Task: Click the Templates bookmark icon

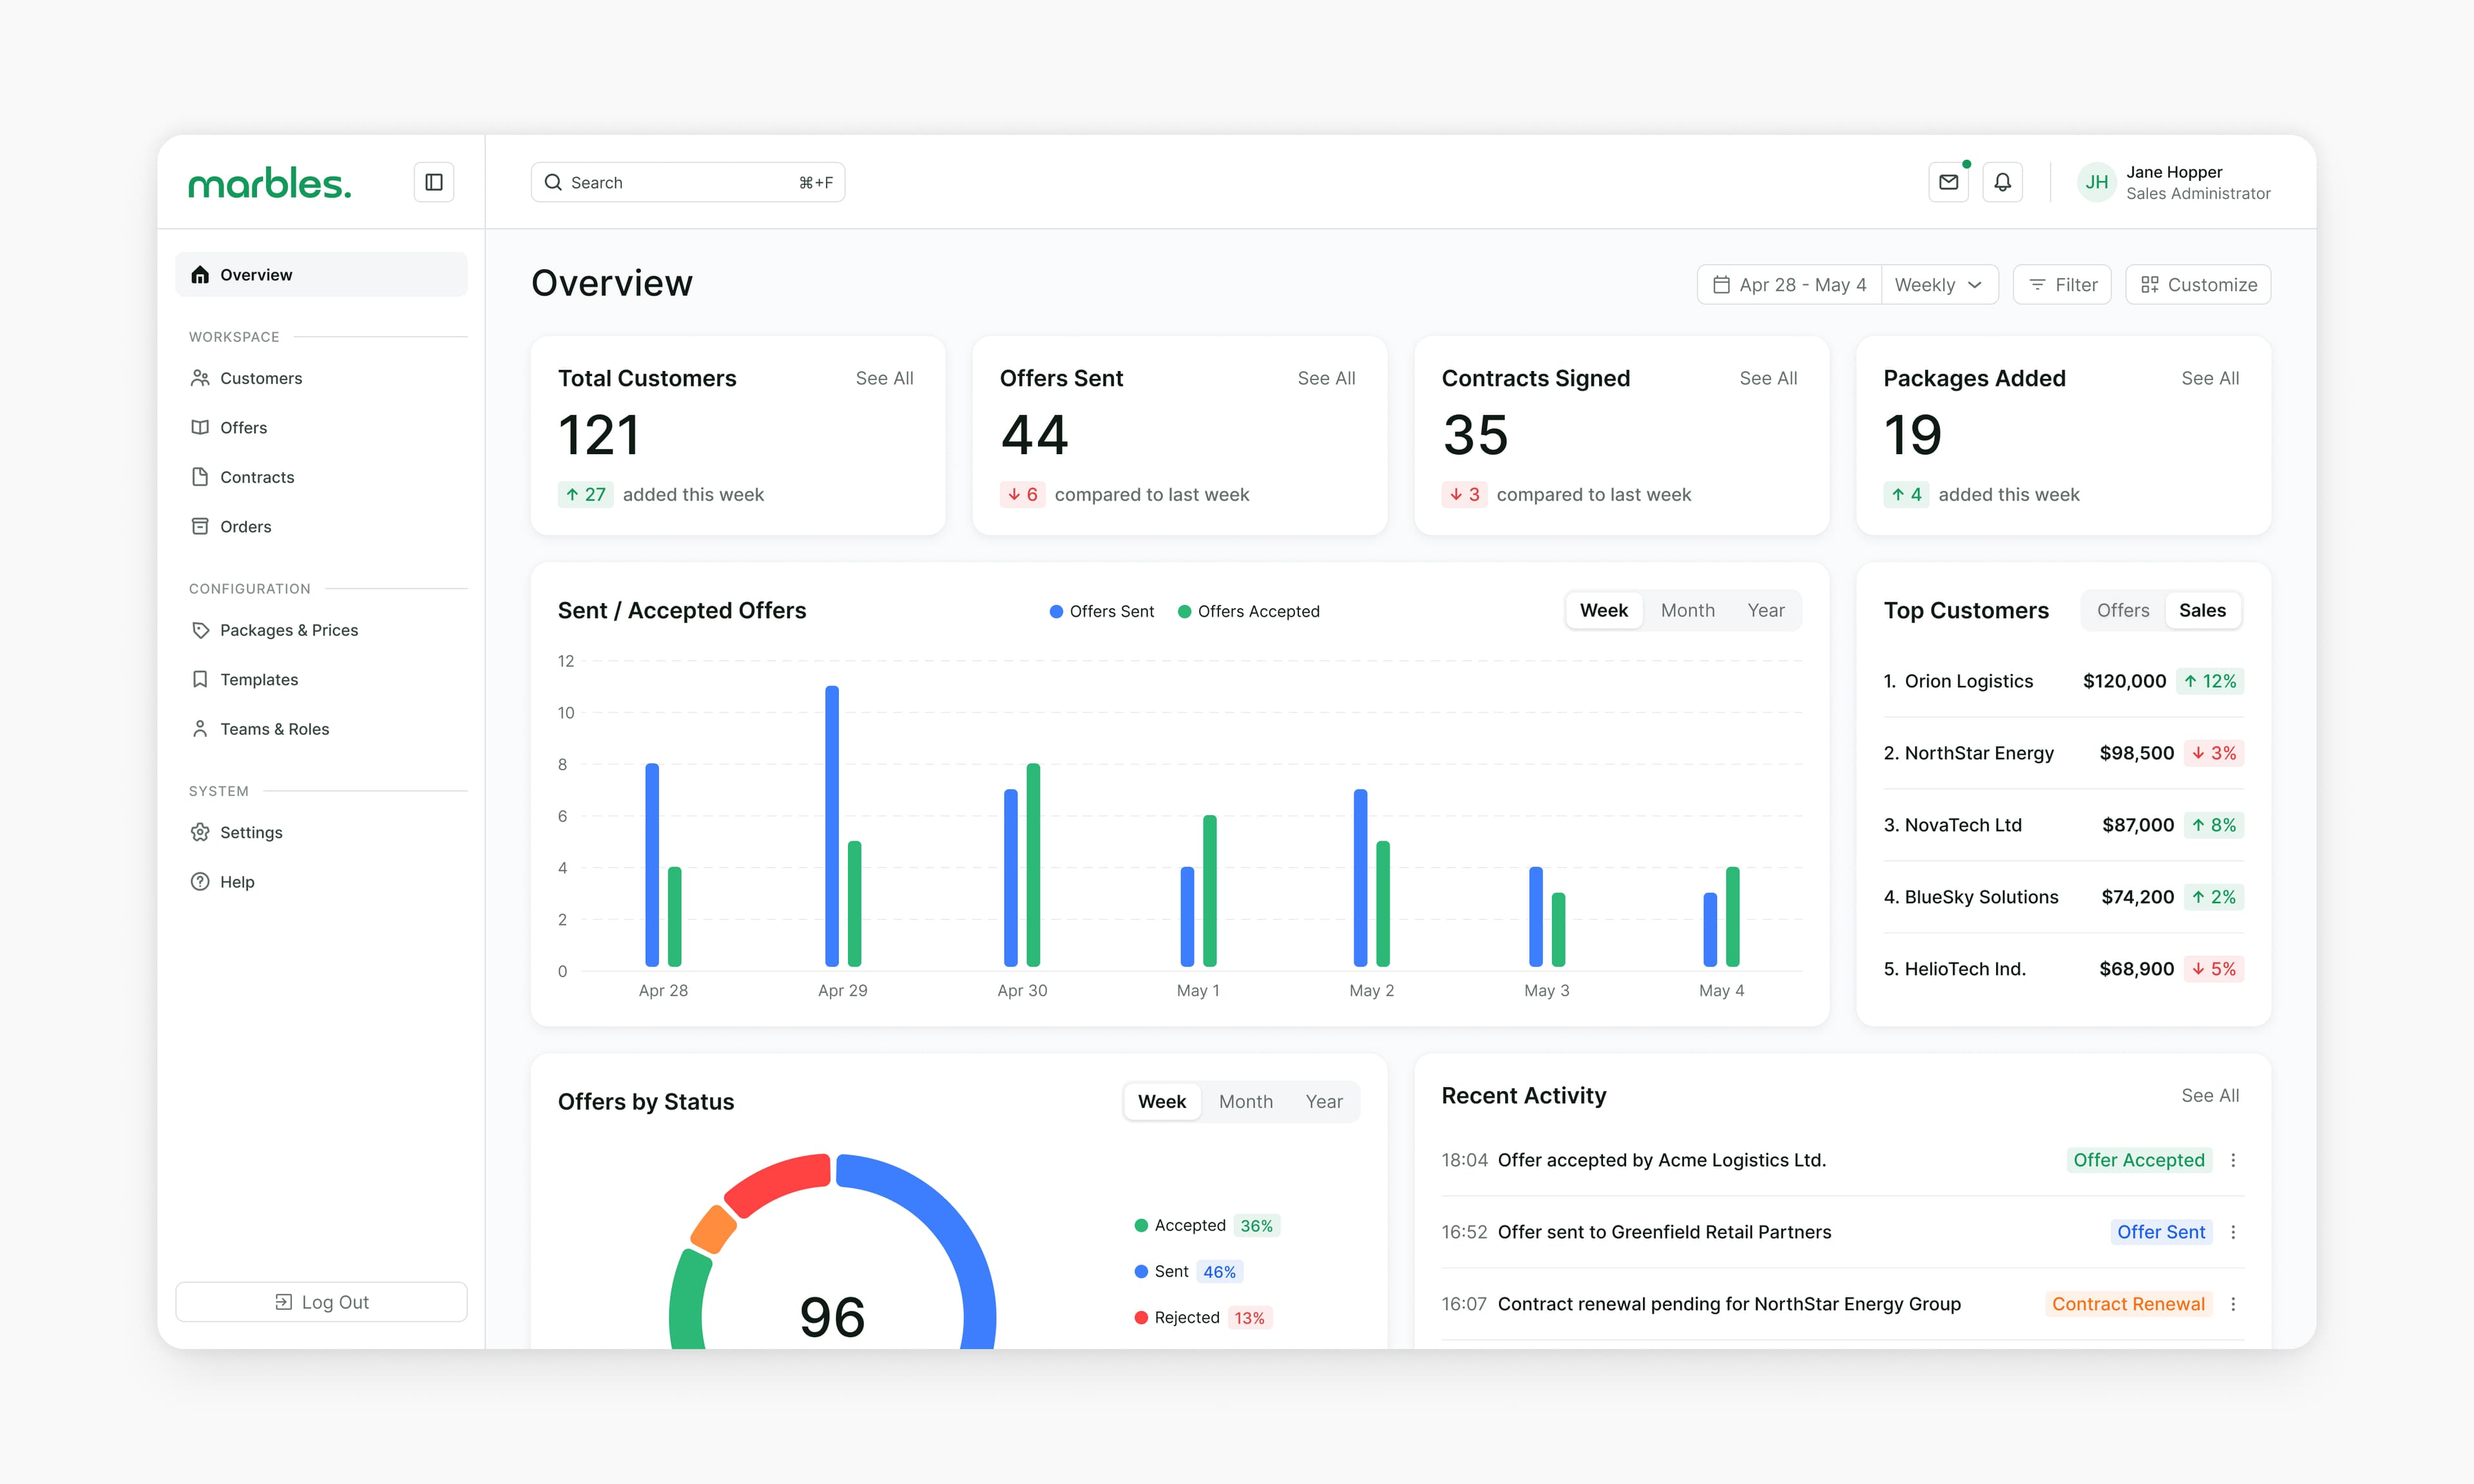Action: pos(200,679)
